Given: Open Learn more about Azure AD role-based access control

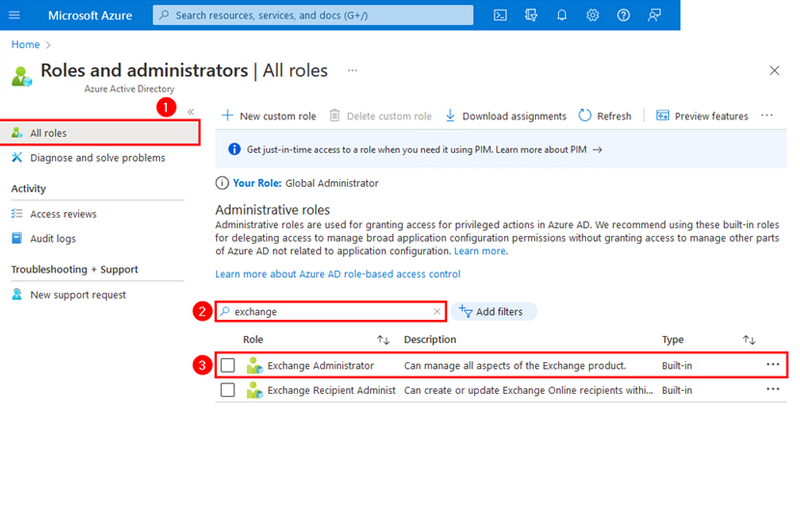Looking at the screenshot, I should [338, 274].
